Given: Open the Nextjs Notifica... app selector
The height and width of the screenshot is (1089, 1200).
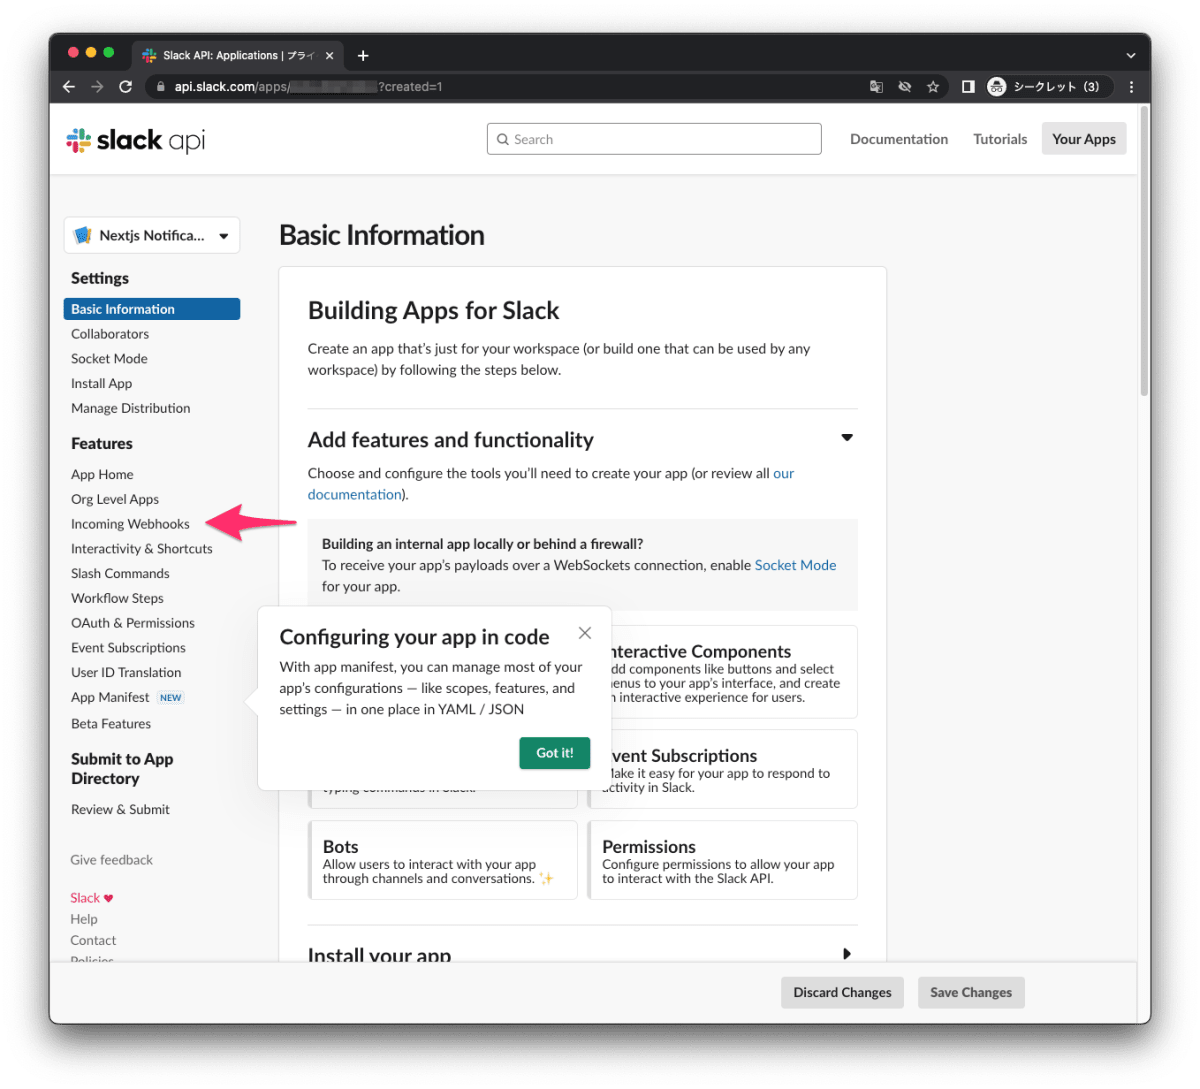Looking at the screenshot, I should tap(152, 235).
